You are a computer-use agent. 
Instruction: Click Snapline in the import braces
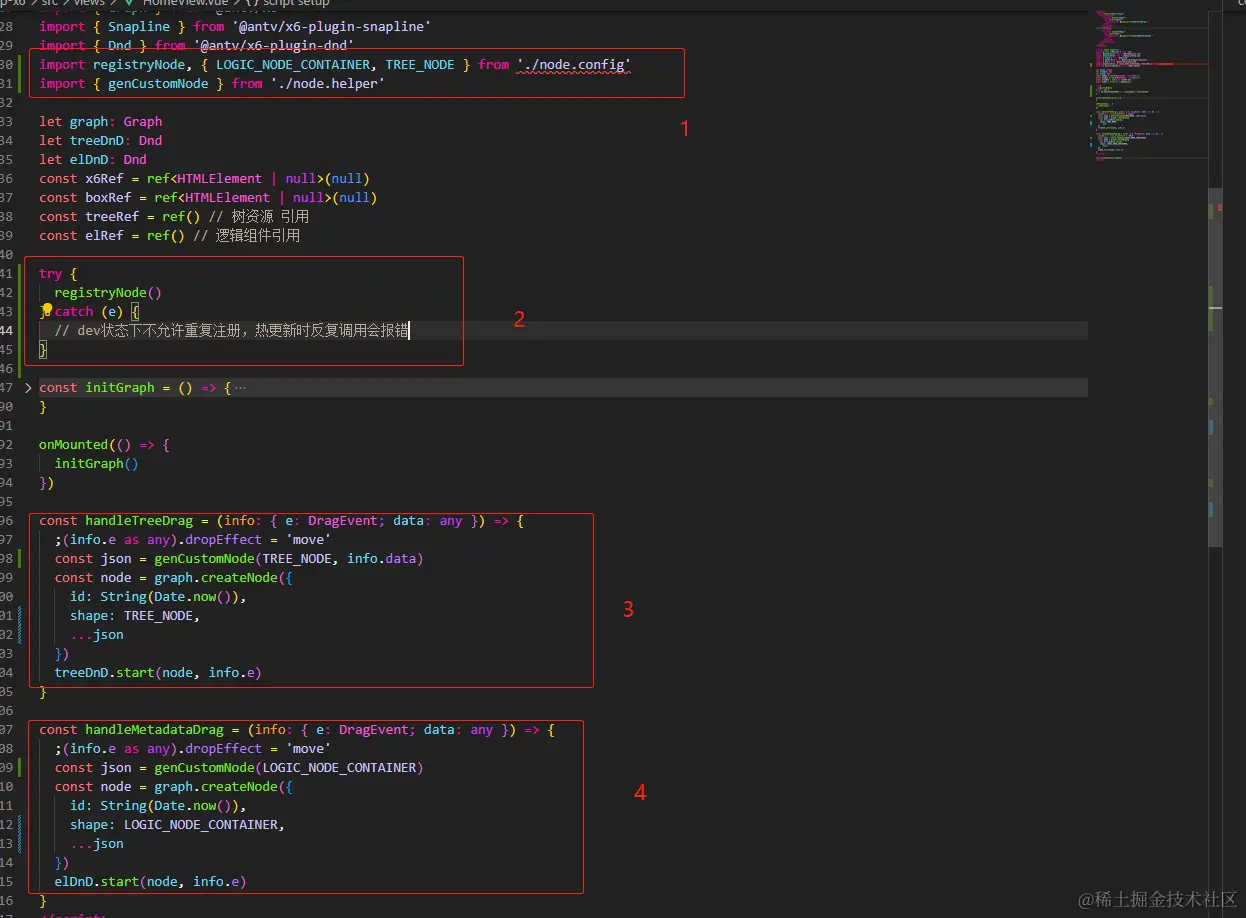(139, 26)
